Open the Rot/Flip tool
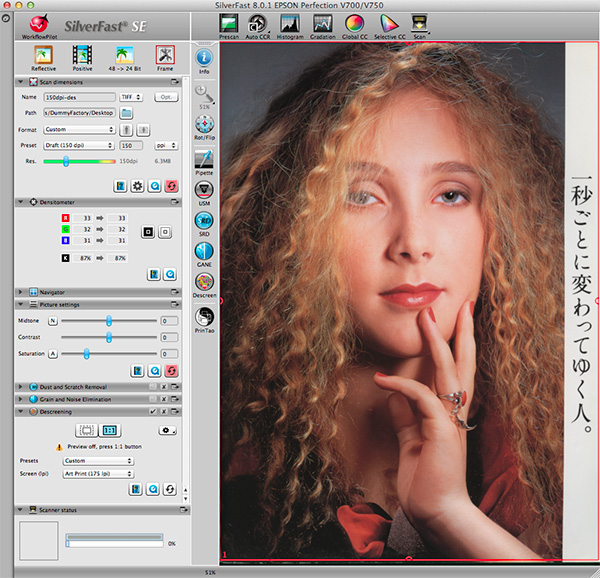Image resolution: width=600 pixels, height=578 pixels. [x=204, y=127]
